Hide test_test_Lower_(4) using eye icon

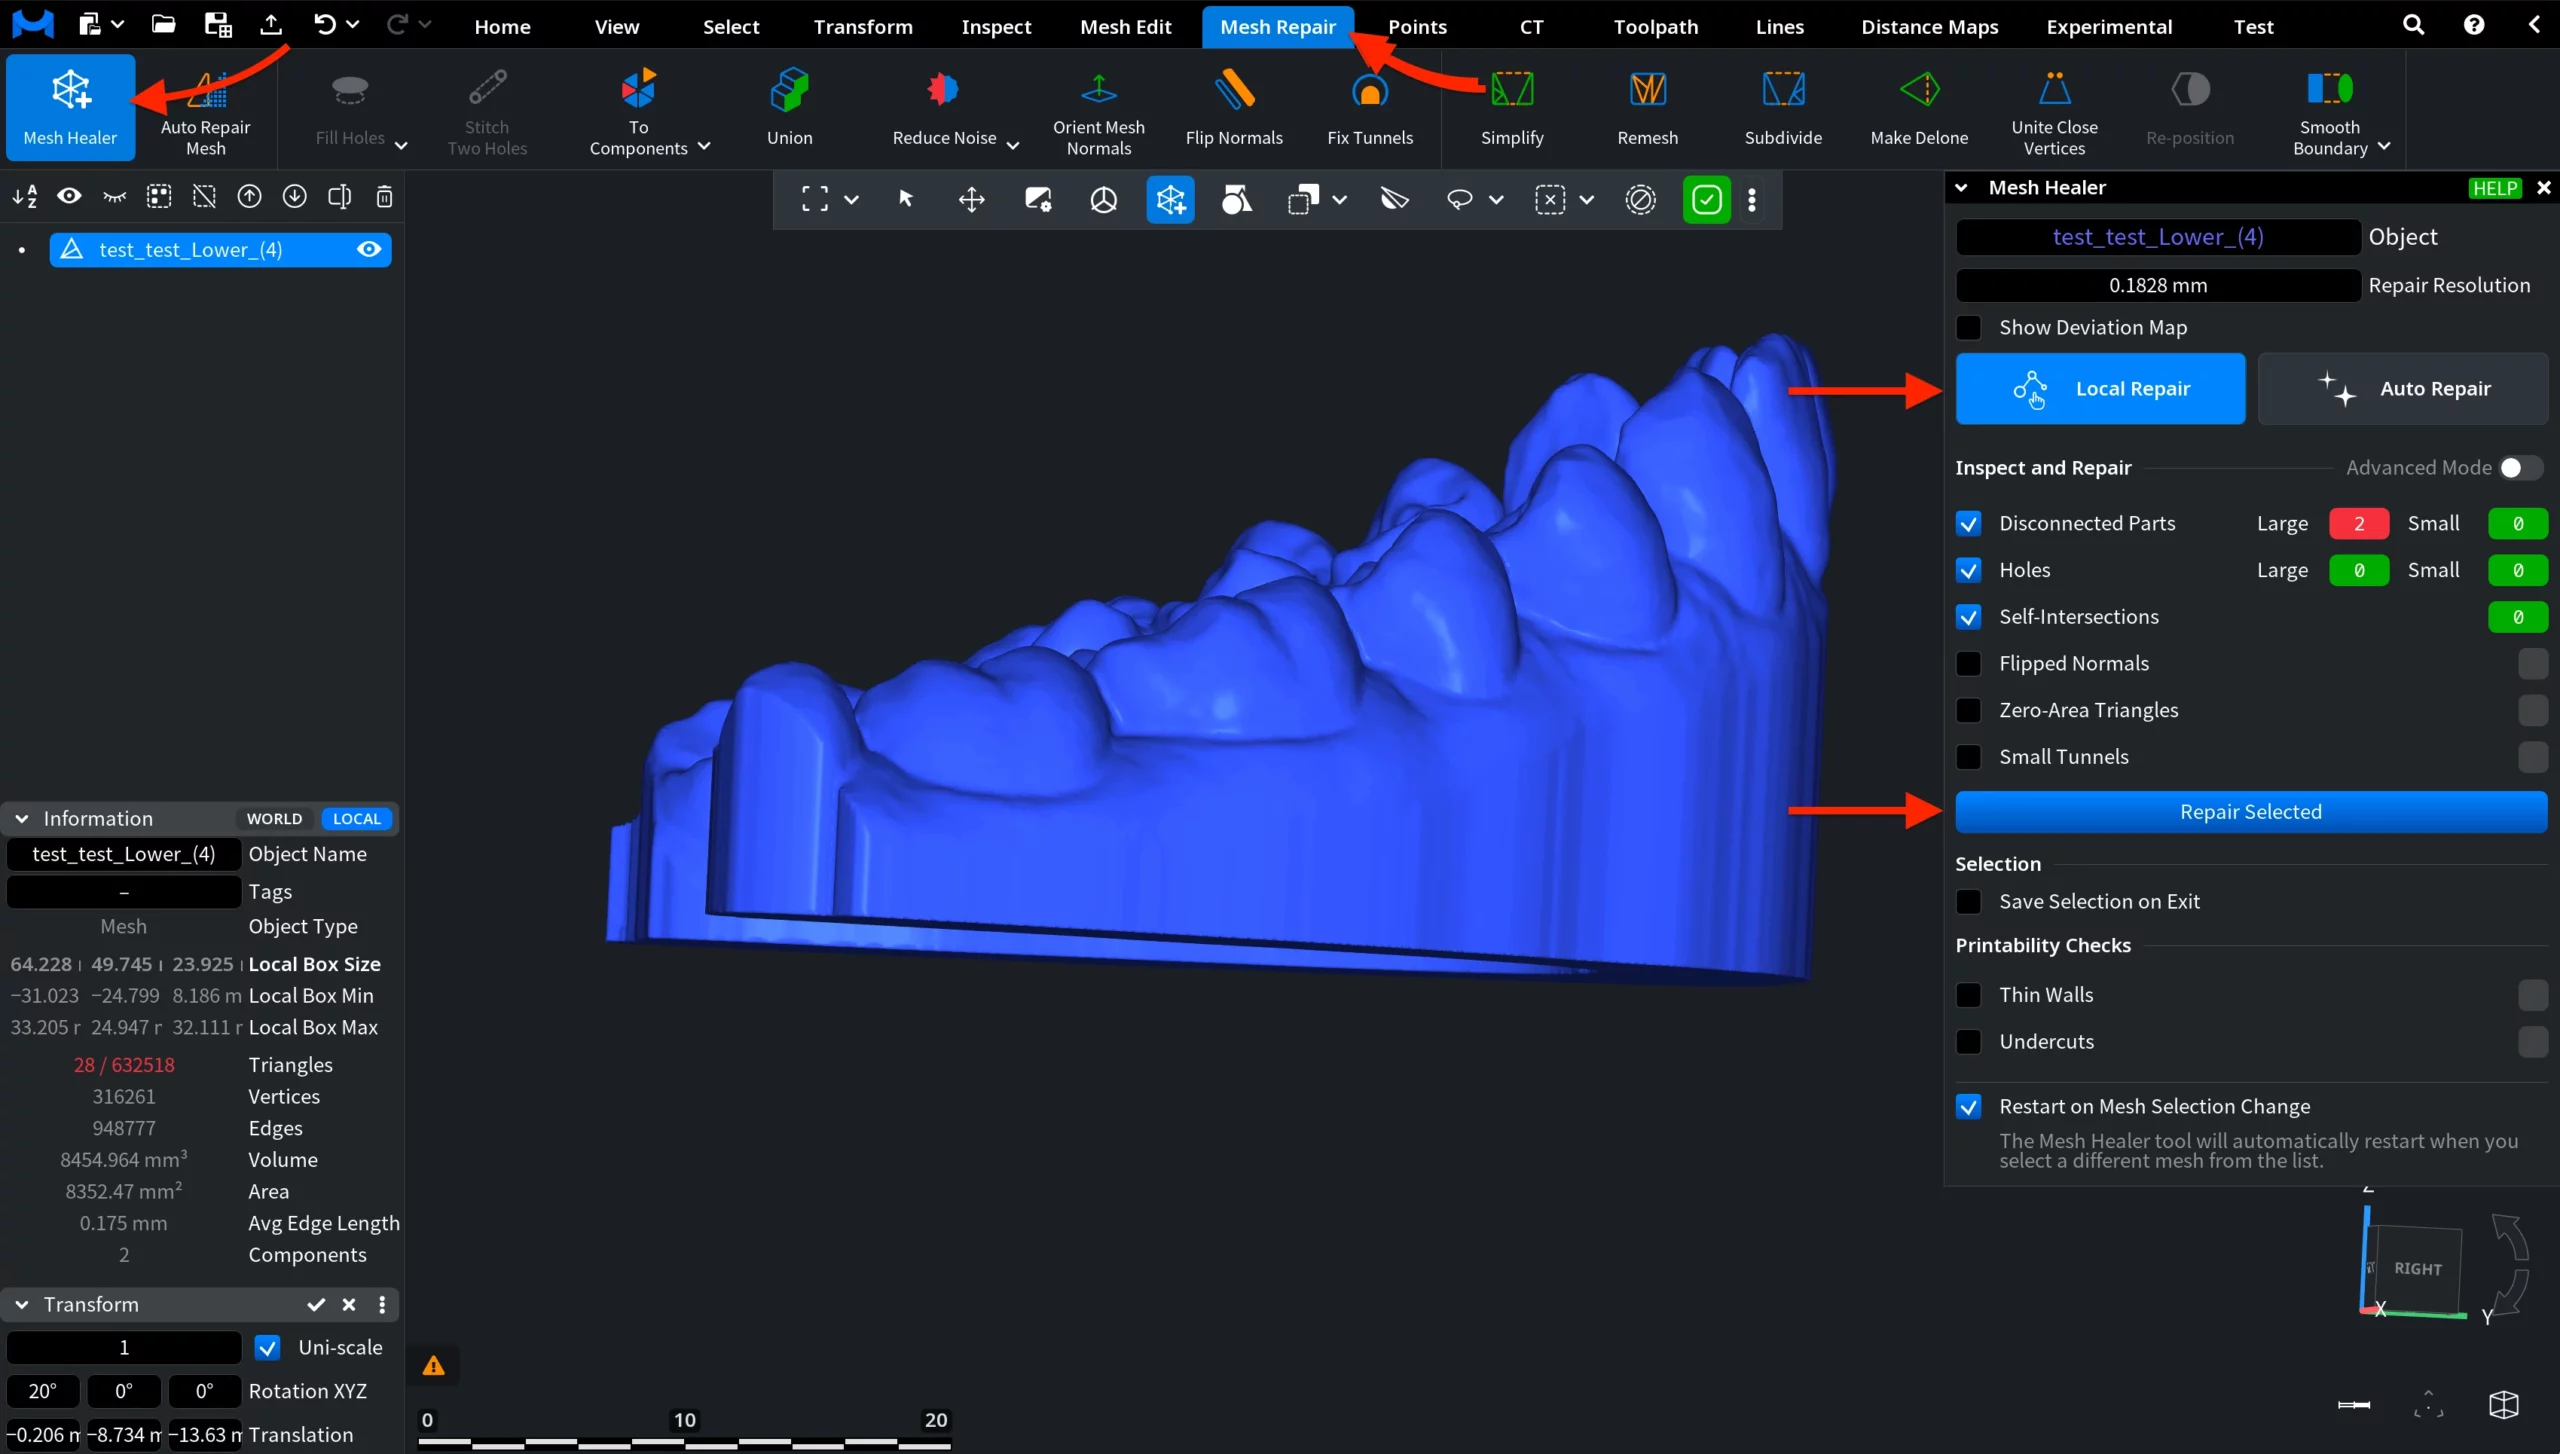369,249
